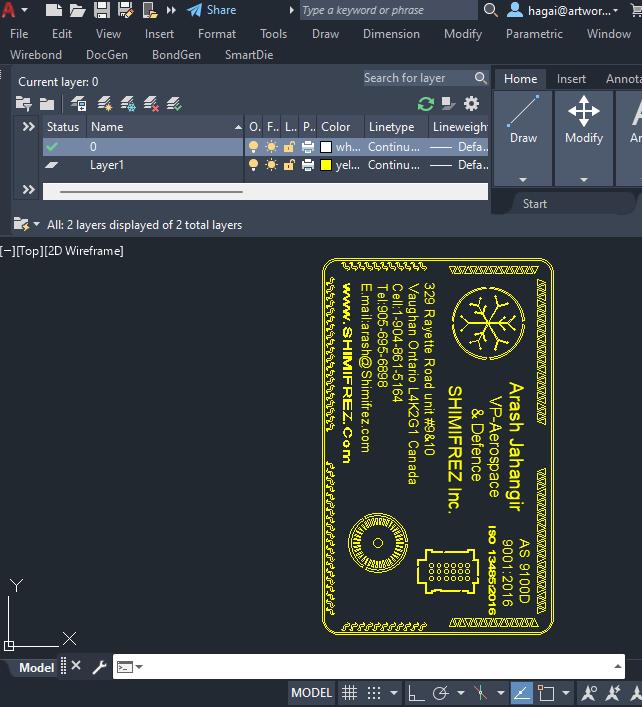This screenshot has height=707, width=642.
Task: Click the Open file folder icon
Action: tap(78, 10)
